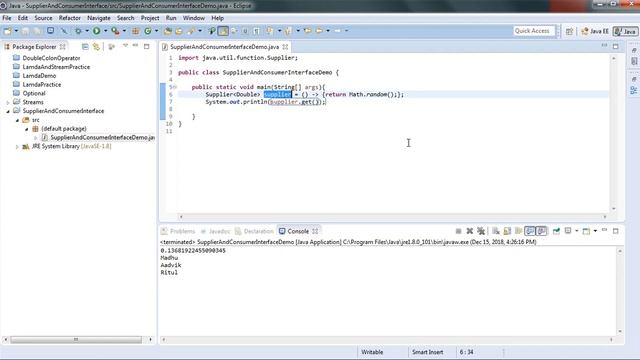Minimize the Package Explorer view
Image resolution: width=640 pixels, height=360 pixels.
(136, 46)
